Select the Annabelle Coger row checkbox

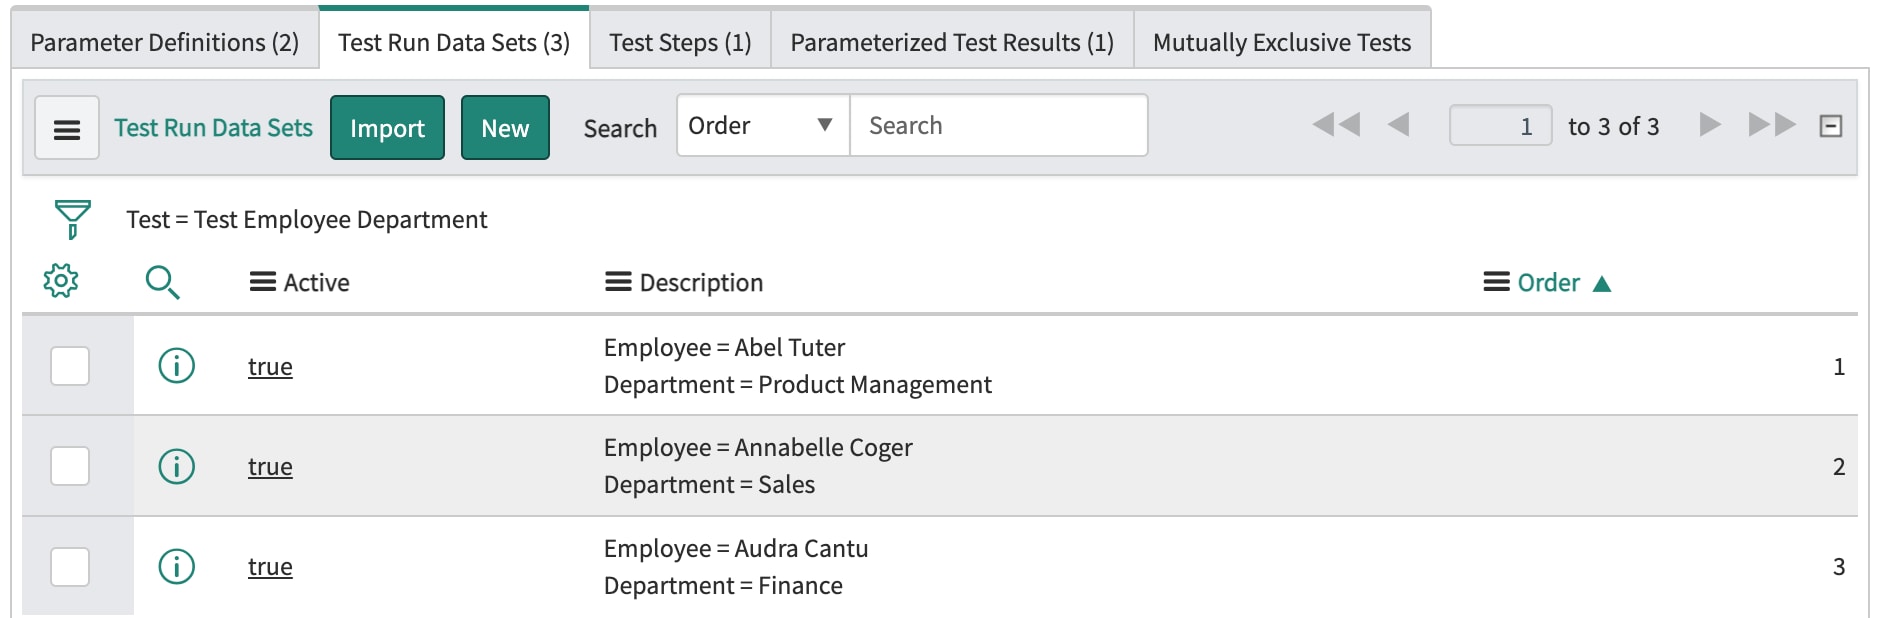pos(70,466)
